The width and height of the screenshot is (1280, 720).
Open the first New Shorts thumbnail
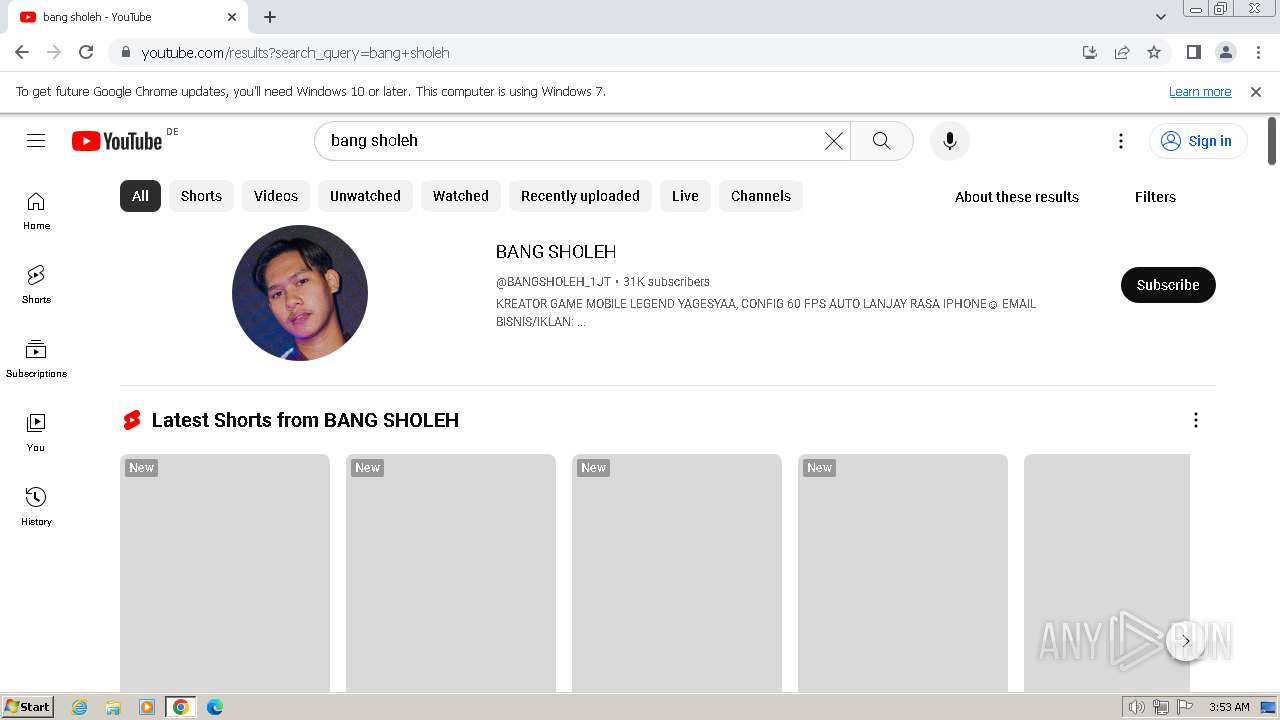pos(225,573)
